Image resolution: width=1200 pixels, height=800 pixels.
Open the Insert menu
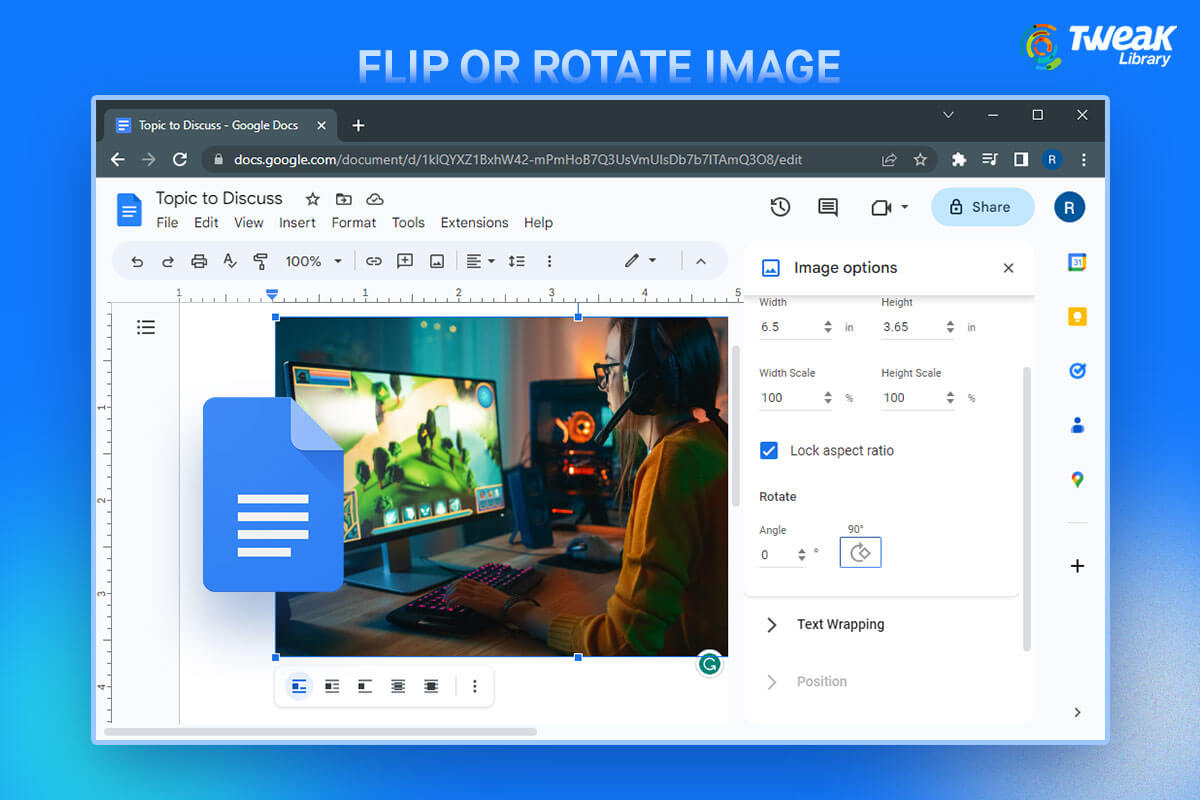[297, 223]
